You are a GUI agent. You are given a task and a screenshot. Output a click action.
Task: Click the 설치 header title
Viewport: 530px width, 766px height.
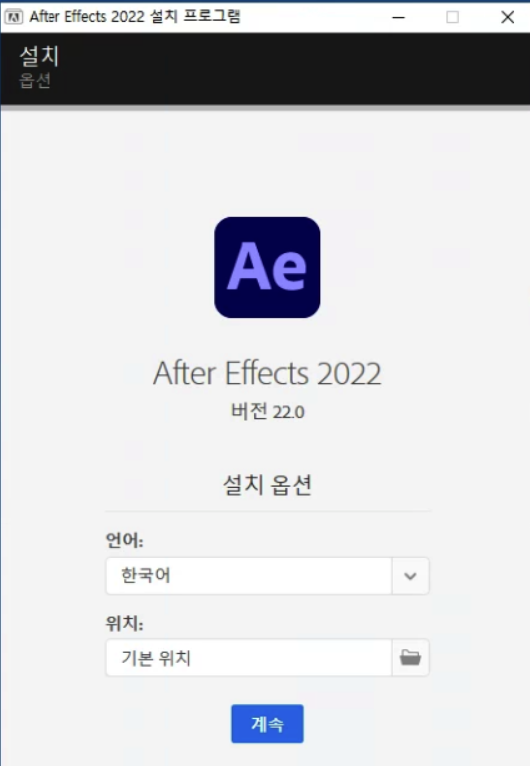pyautogui.click(x=39, y=56)
